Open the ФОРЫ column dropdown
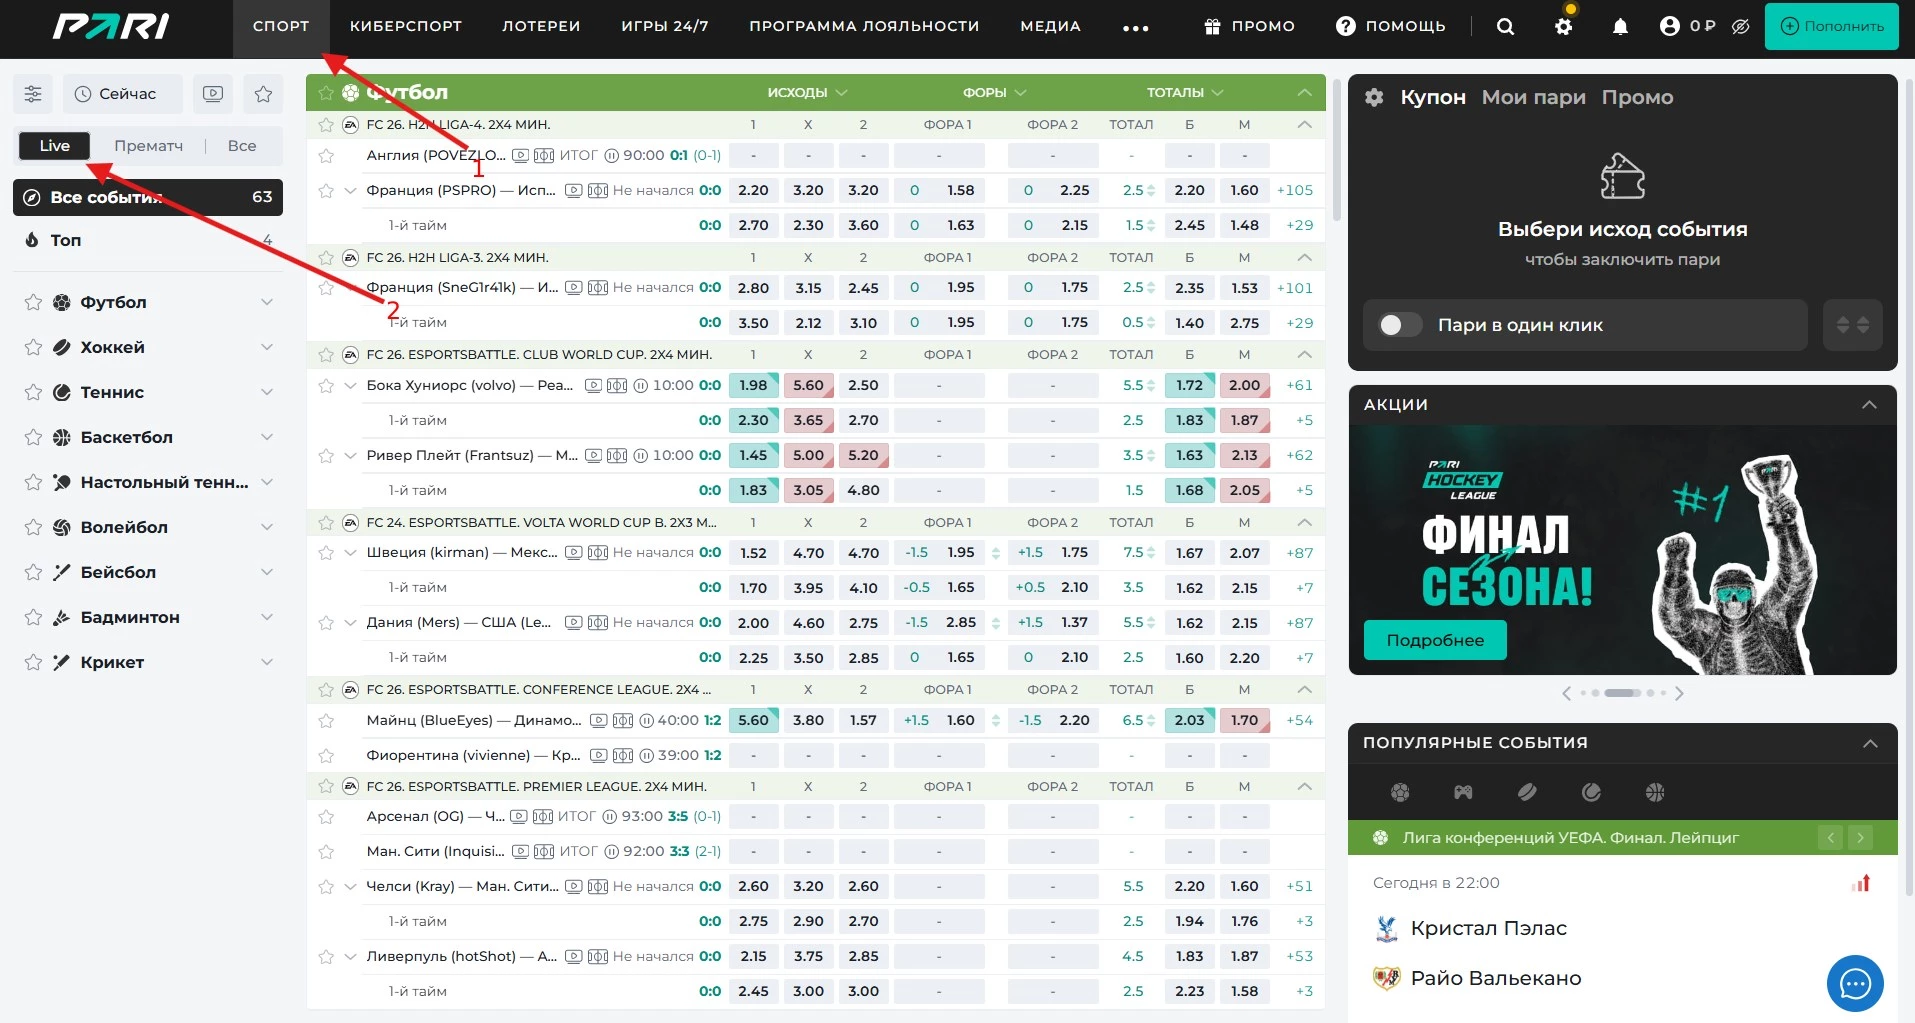This screenshot has height=1023, width=1915. pyautogui.click(x=995, y=93)
